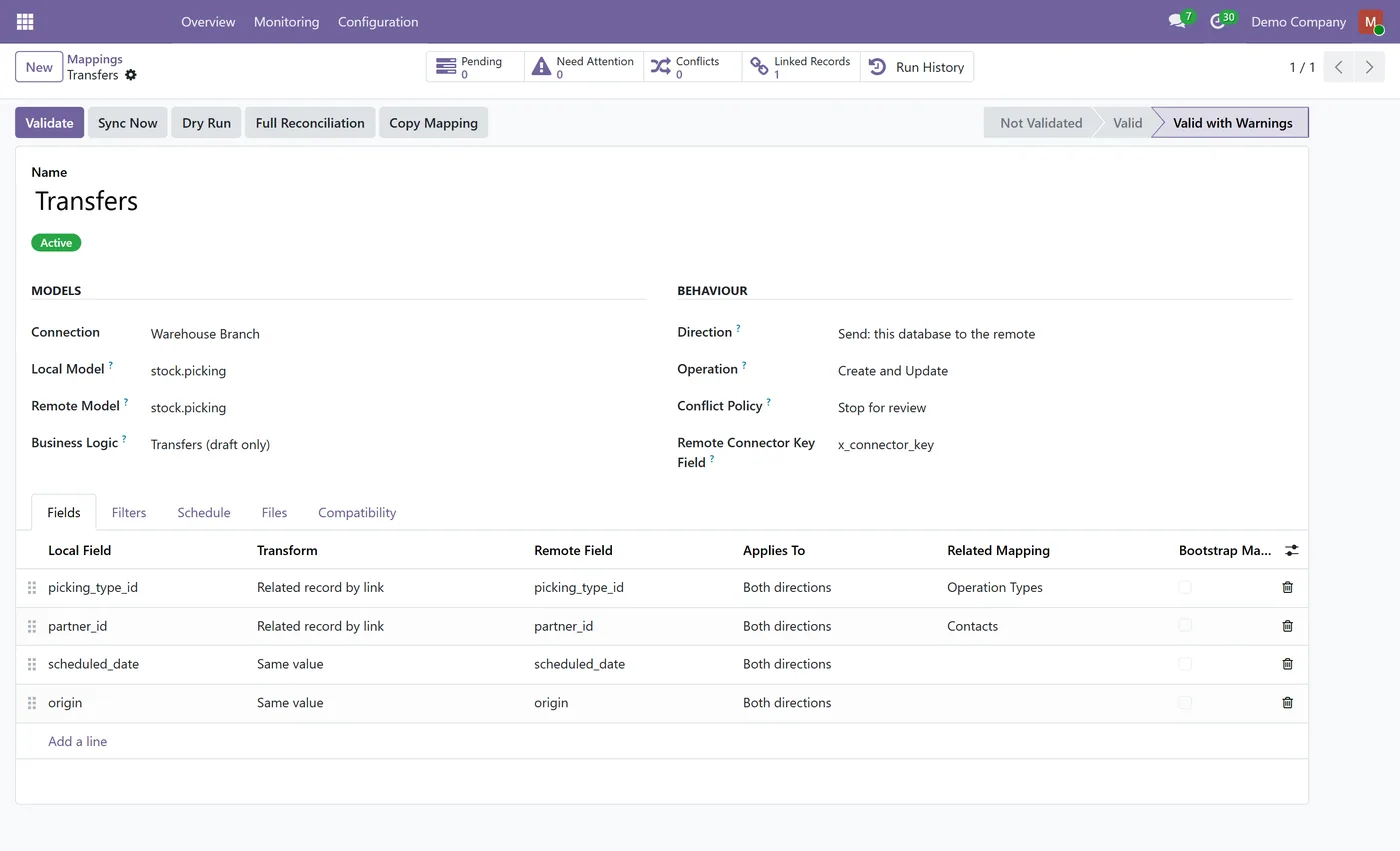The width and height of the screenshot is (1400, 851).
Task: Show help tooltip for Remote Model
Action: pyautogui.click(x=126, y=402)
